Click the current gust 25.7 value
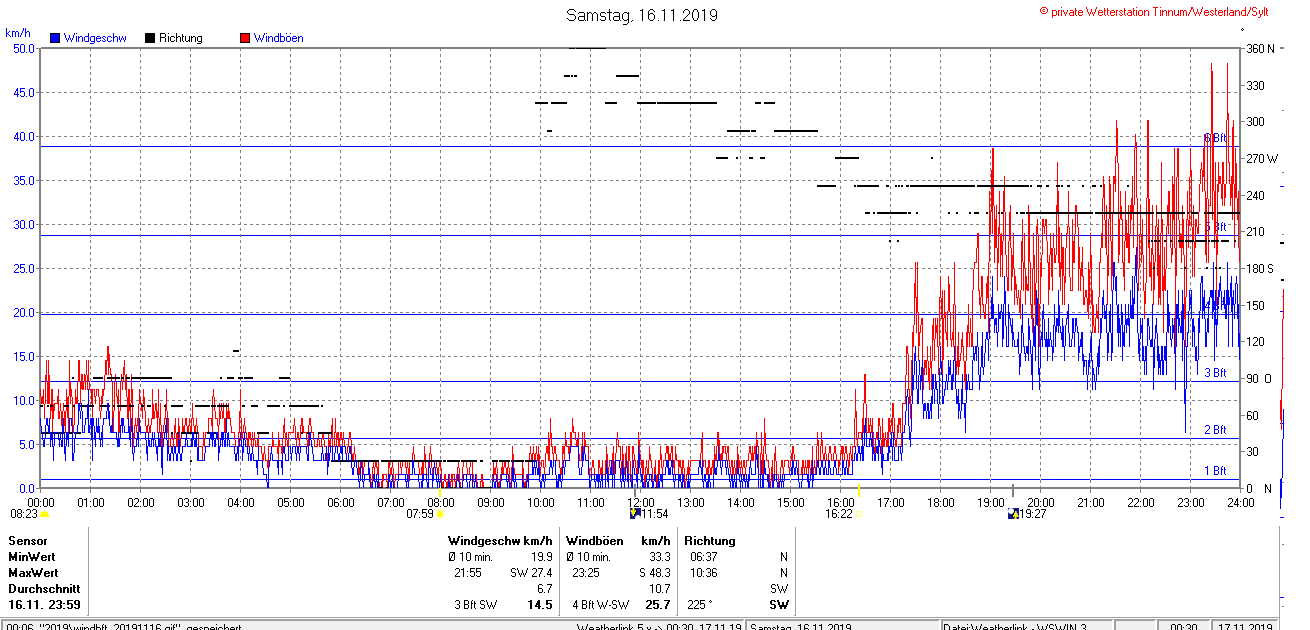This screenshot has height=630, width=1310. point(658,605)
